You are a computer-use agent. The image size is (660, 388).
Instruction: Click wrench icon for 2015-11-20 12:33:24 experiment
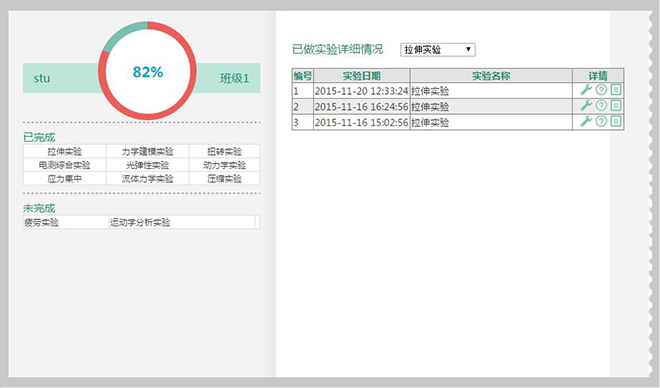click(x=586, y=90)
